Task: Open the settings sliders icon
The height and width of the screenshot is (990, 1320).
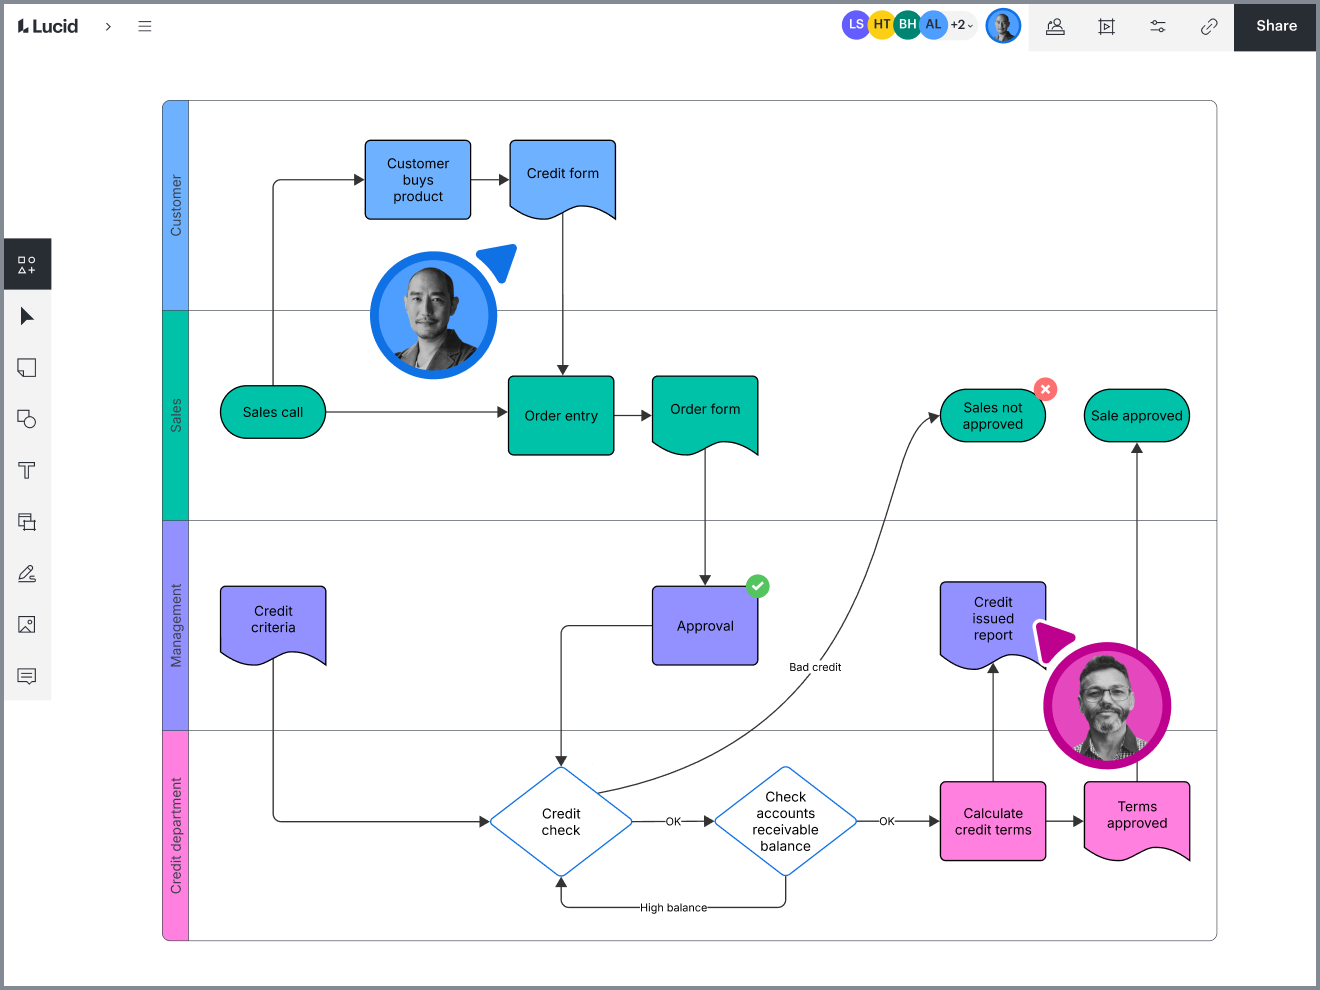Action: (1158, 26)
